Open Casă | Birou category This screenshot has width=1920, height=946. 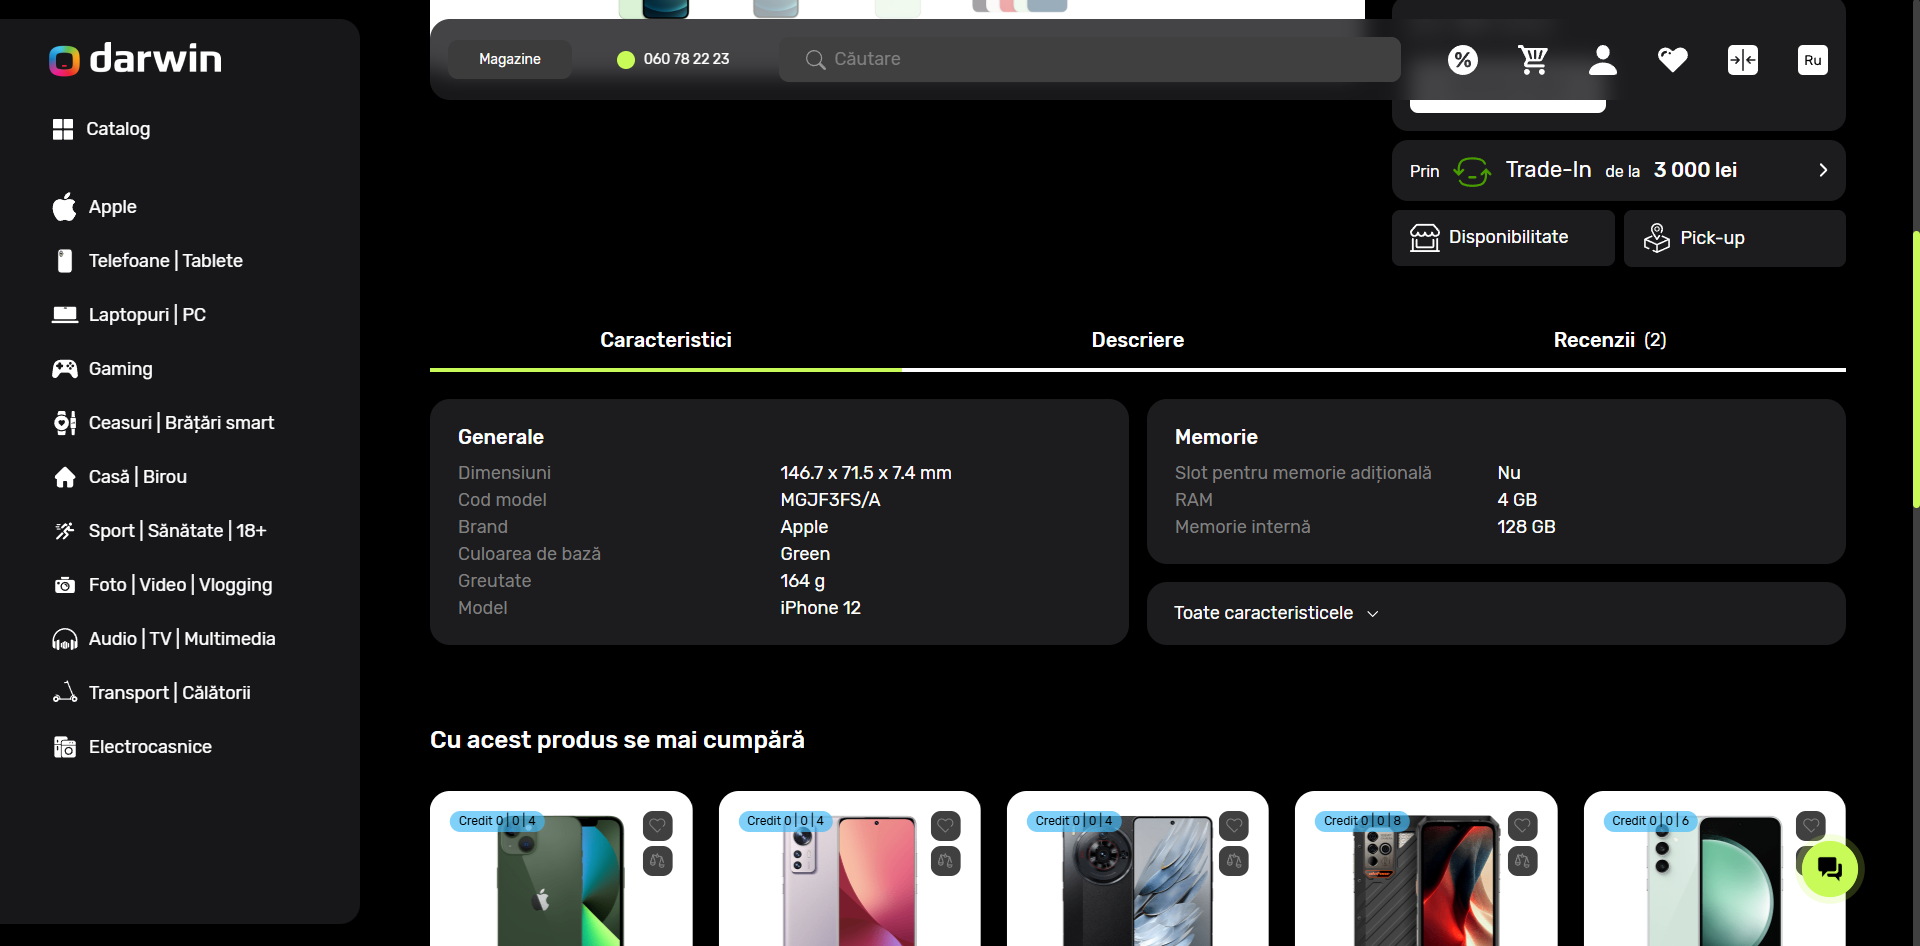click(119, 477)
